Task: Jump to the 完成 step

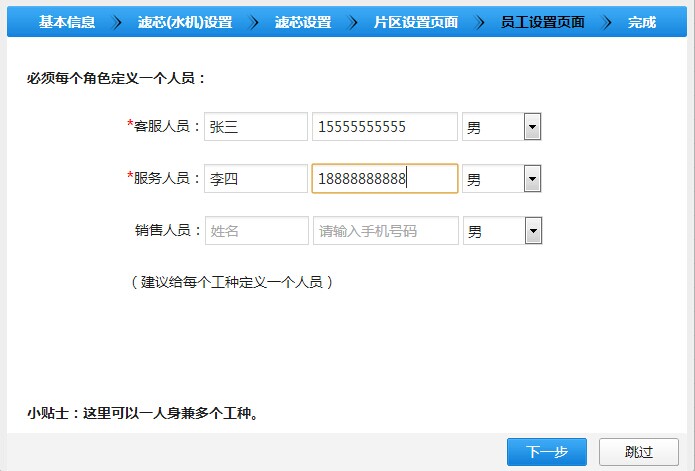Action: pyautogui.click(x=642, y=22)
